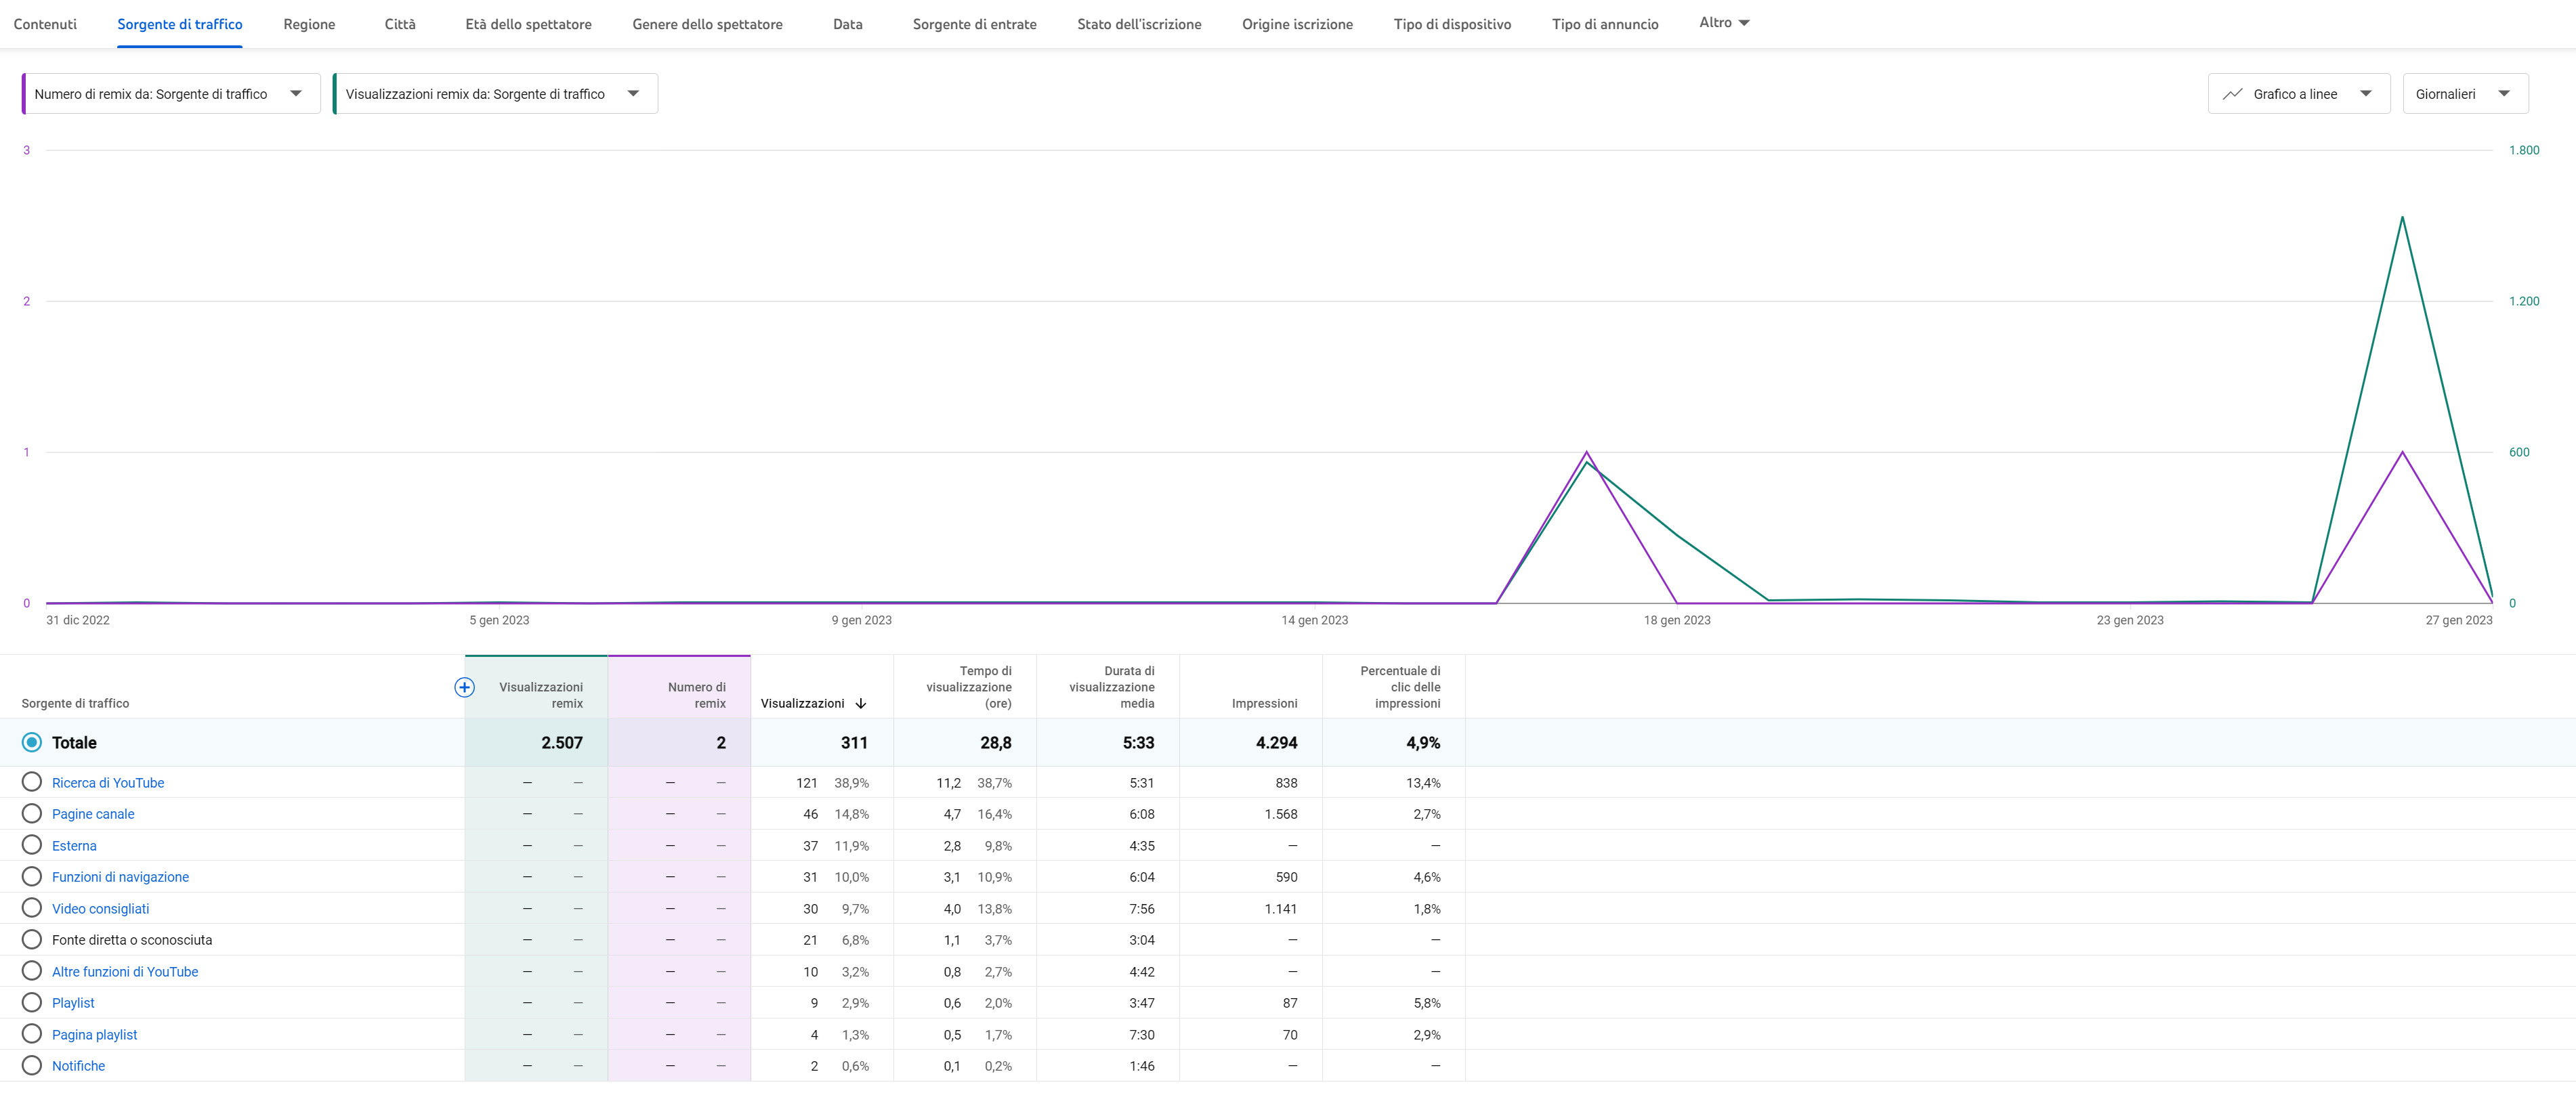Select the Totale radio button
Screen dimensions: 2576x1114
click(x=32, y=742)
